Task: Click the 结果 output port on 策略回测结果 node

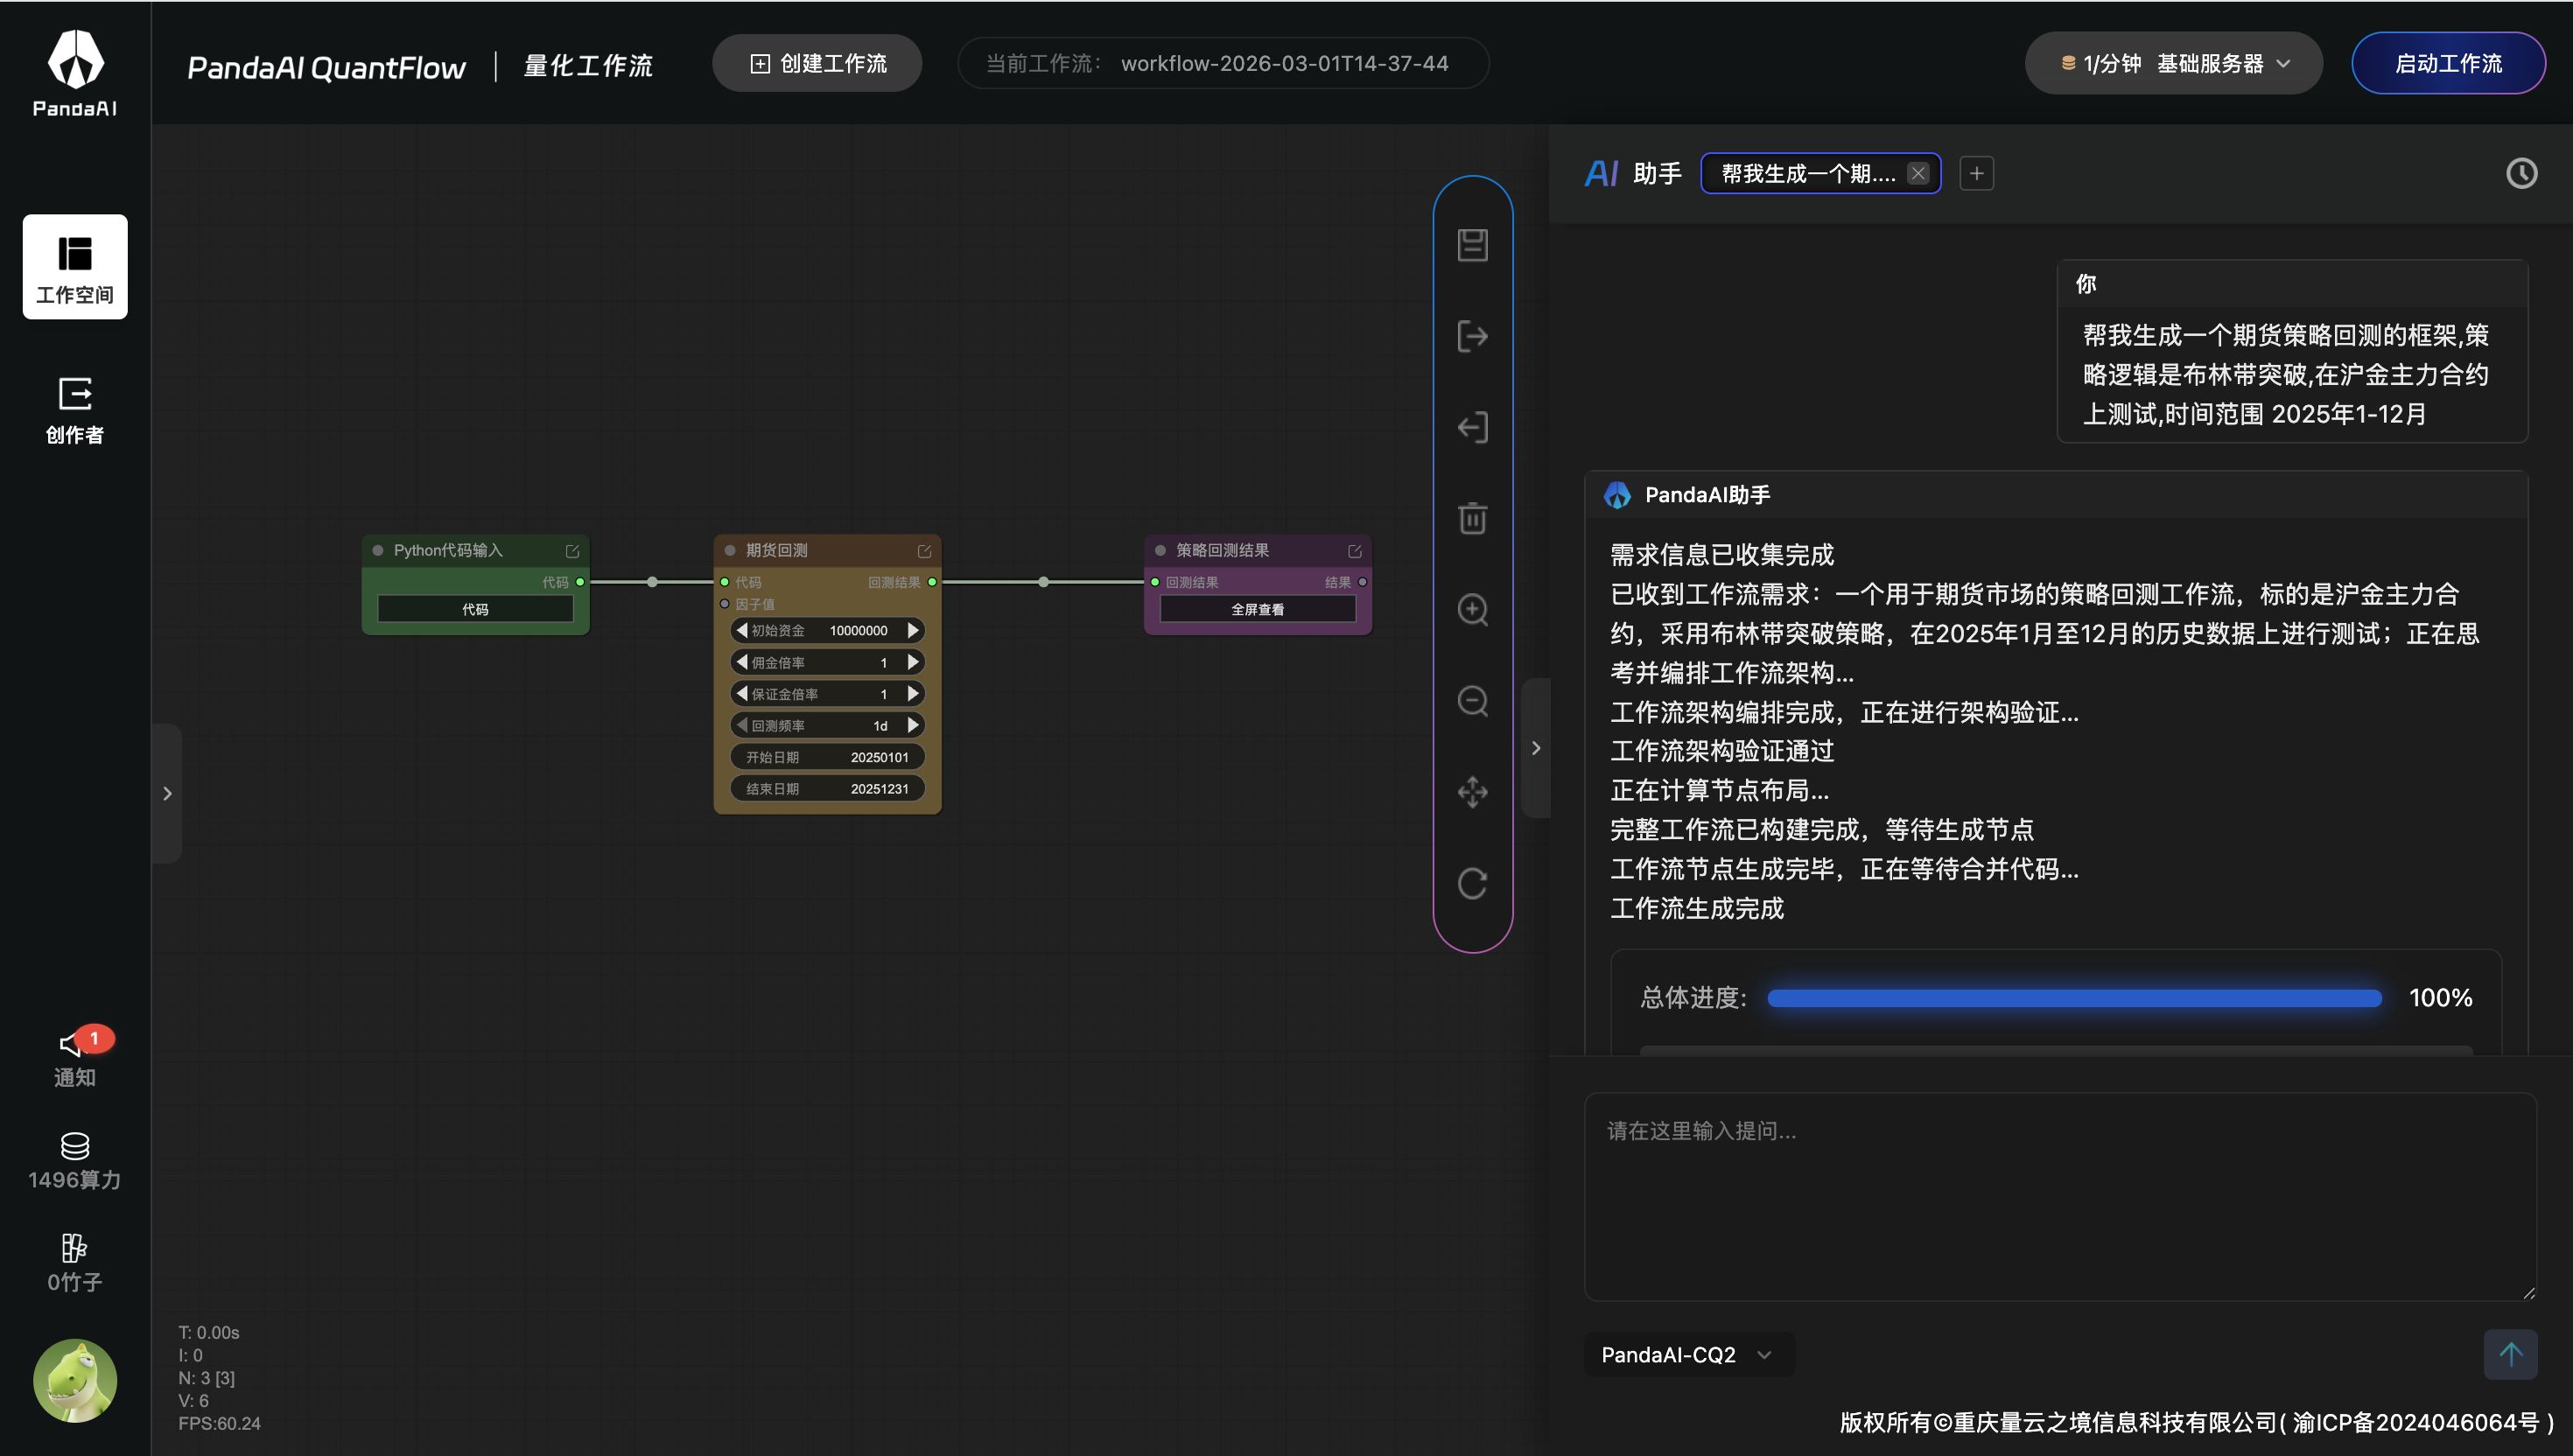Action: tap(1362, 582)
